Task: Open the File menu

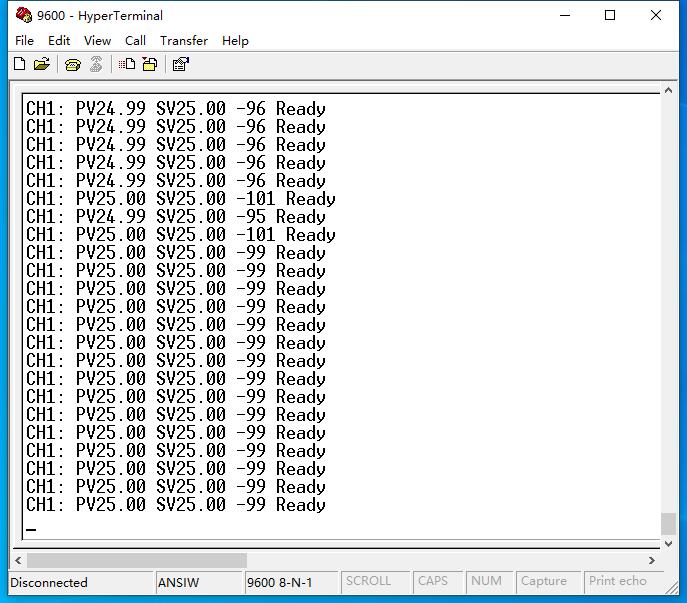Action: pyautogui.click(x=24, y=41)
